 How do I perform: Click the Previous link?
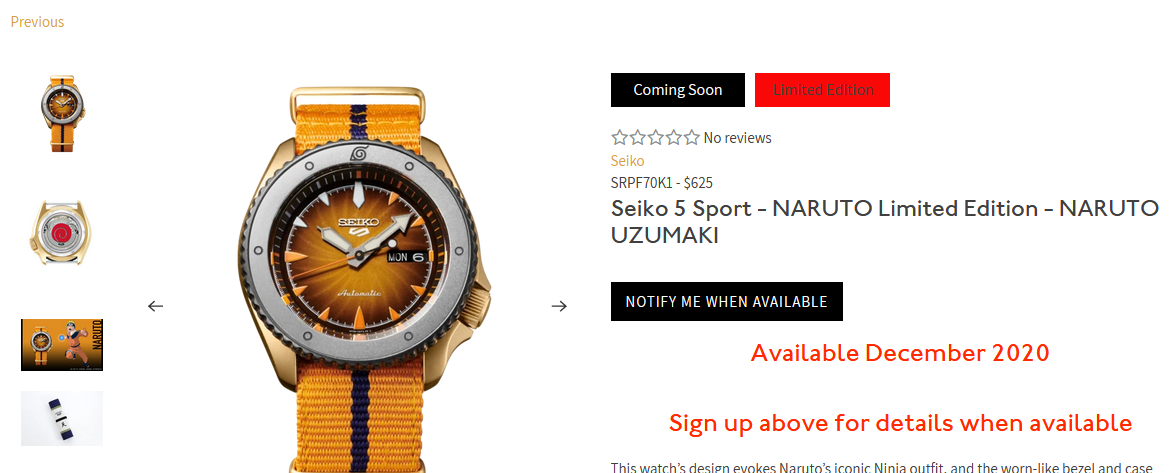[x=38, y=22]
